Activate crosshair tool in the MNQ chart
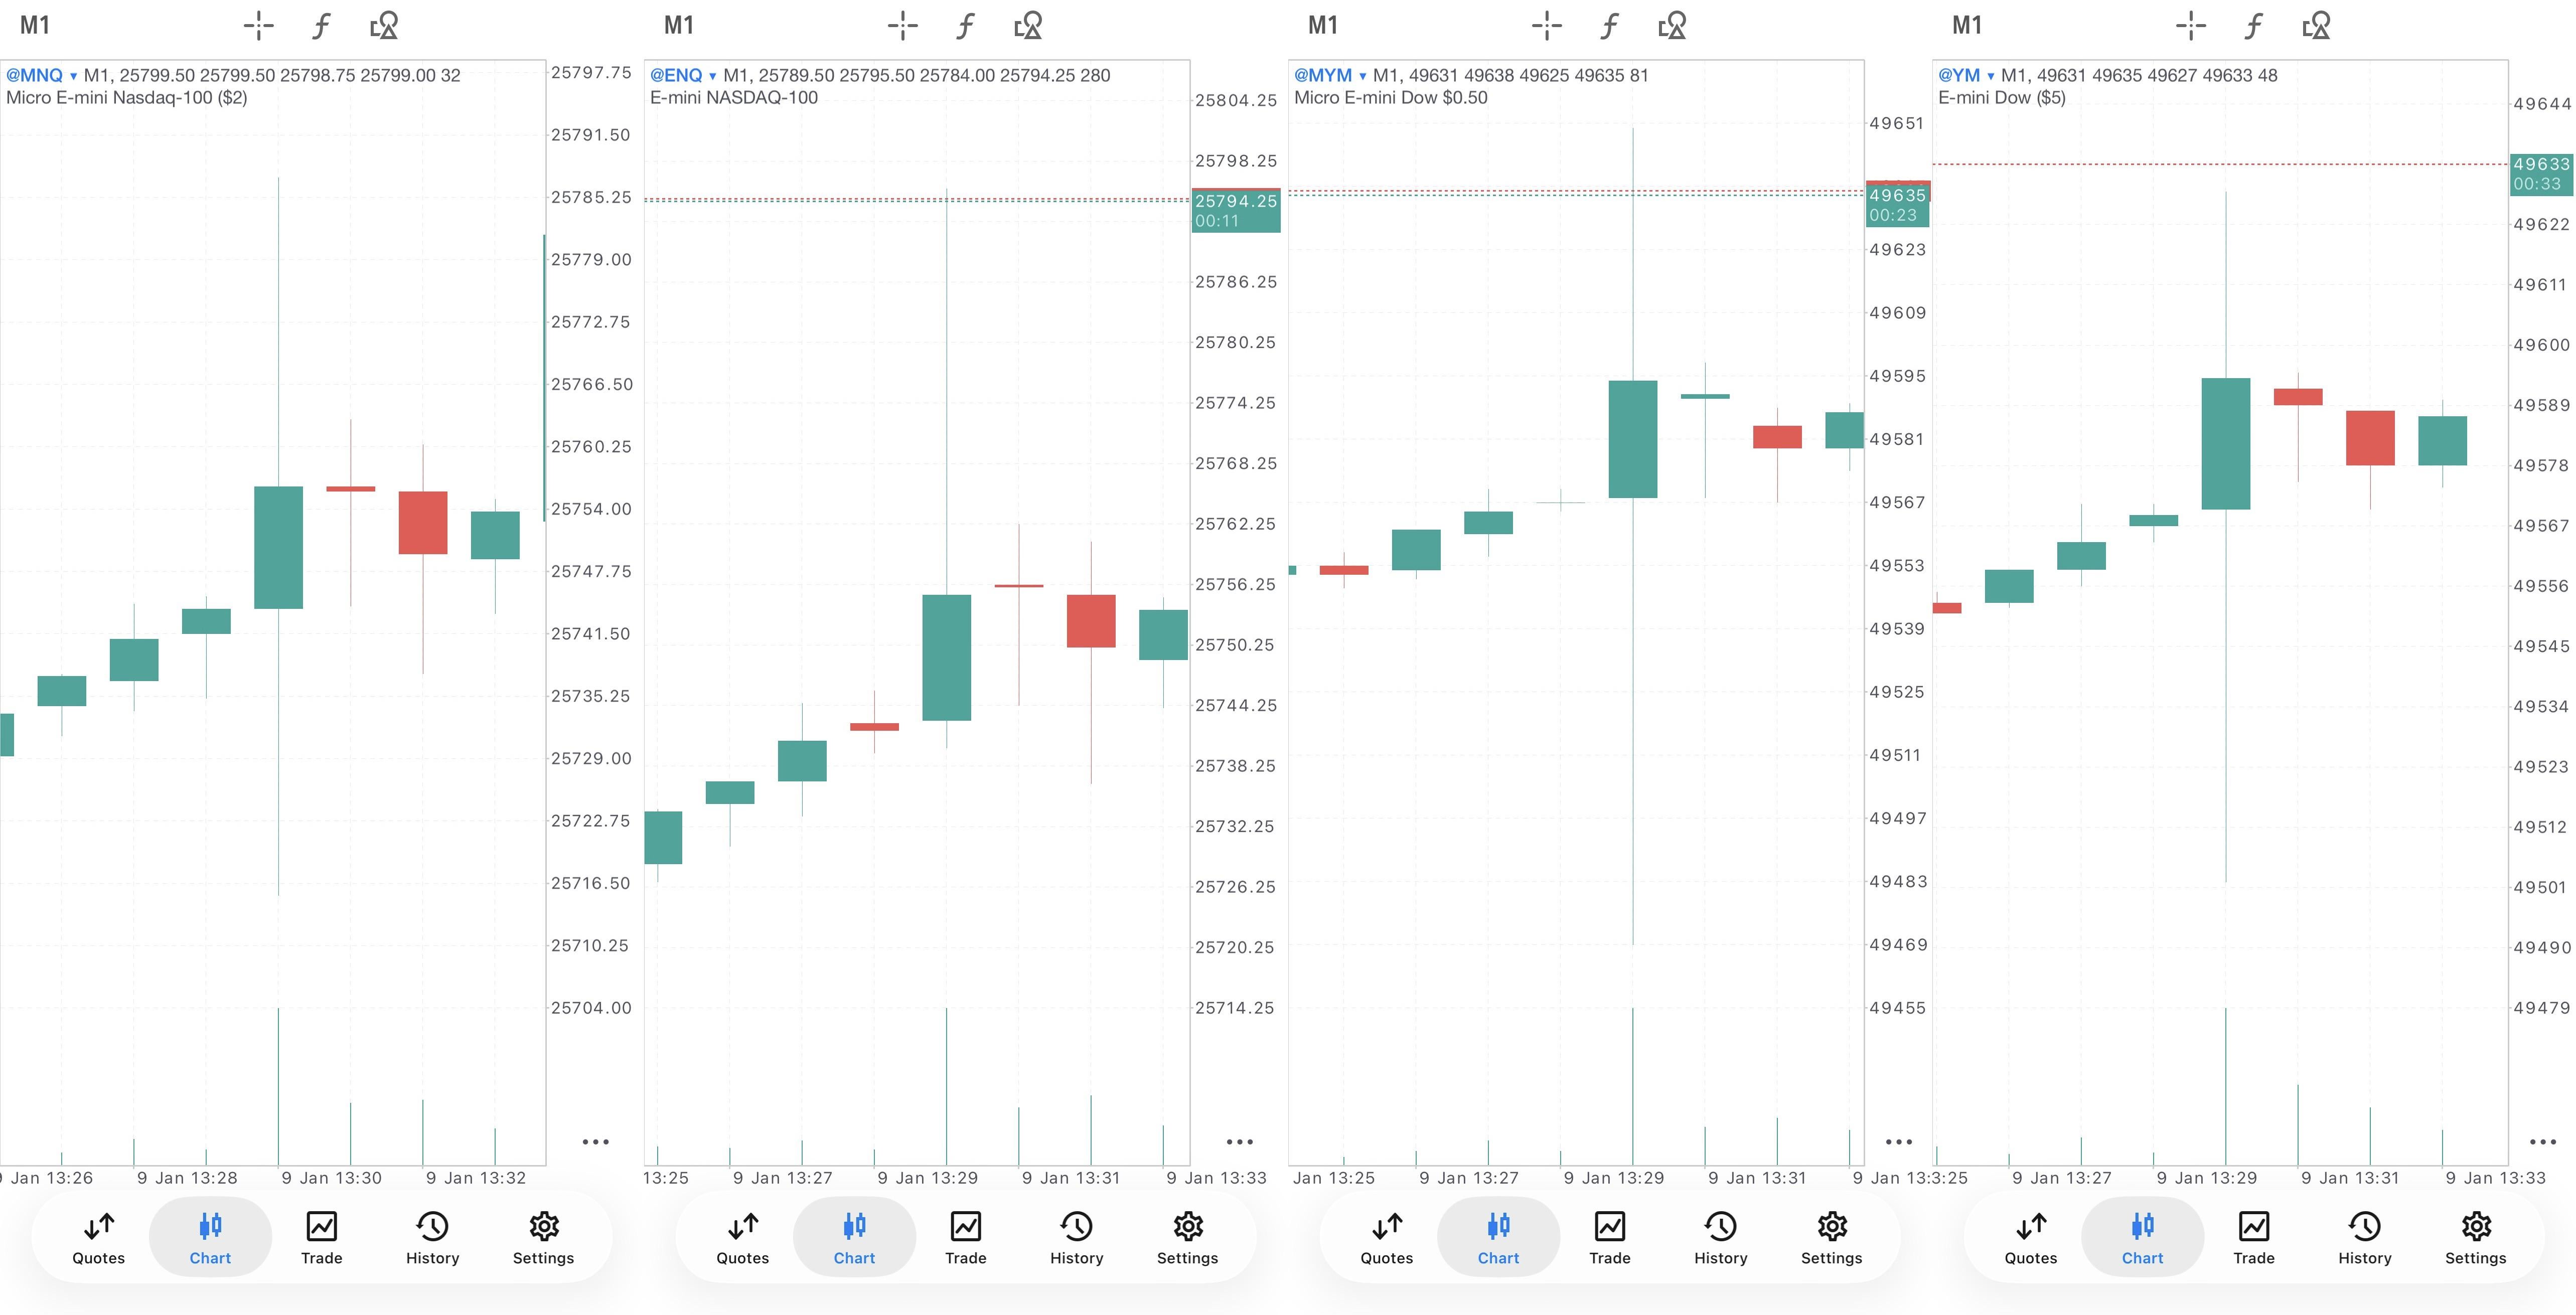This screenshot has width=2576, height=1315. 258,26
